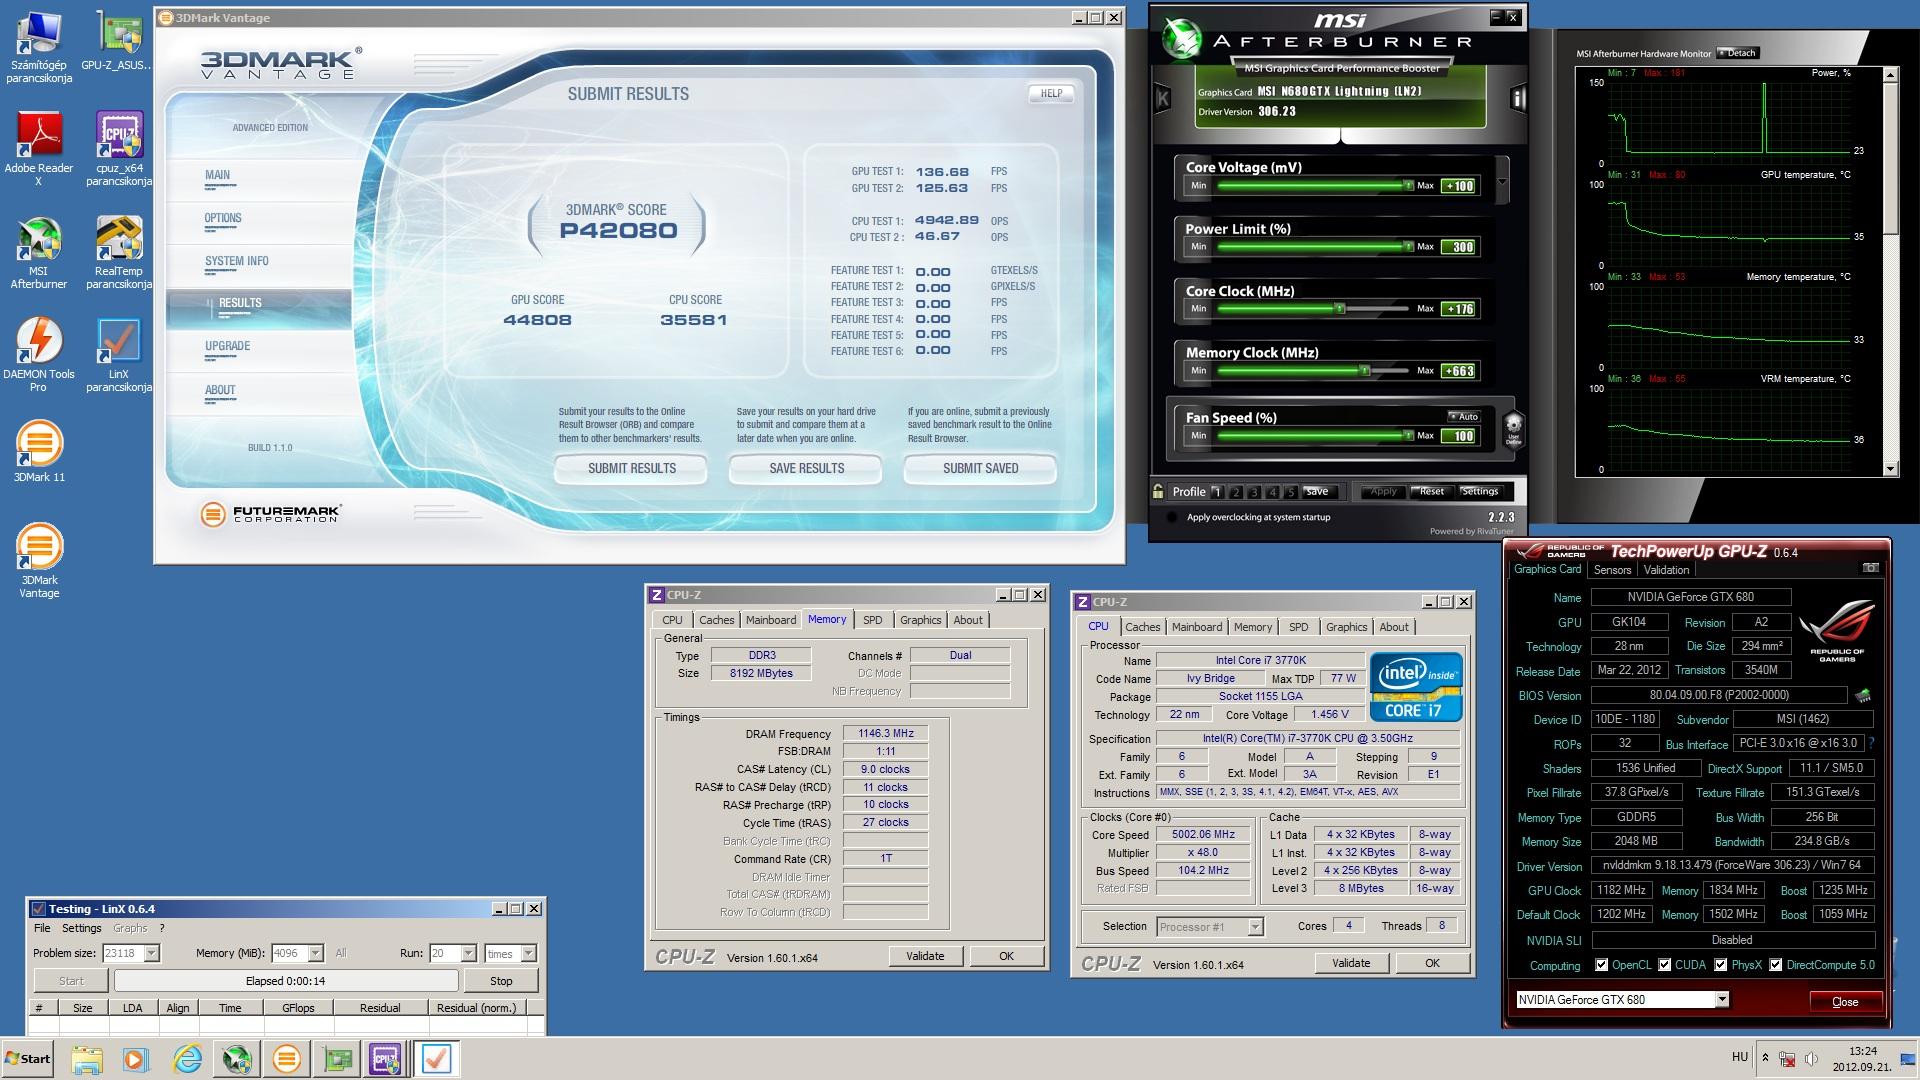The image size is (1920, 1080).
Task: Click Afterburner info 'i' icon
Action: point(1518,98)
